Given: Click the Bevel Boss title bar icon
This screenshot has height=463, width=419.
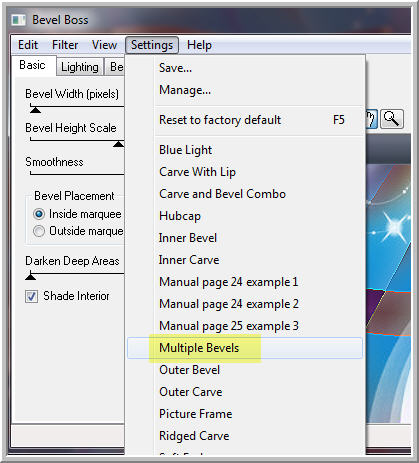Looking at the screenshot, I should [19, 20].
